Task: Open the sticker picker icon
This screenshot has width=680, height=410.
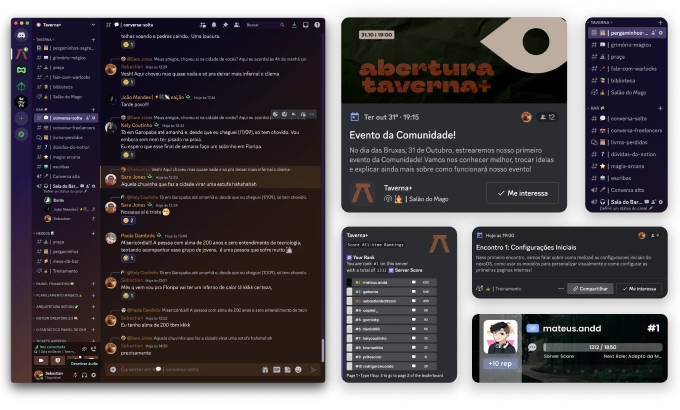Action: click(x=287, y=370)
